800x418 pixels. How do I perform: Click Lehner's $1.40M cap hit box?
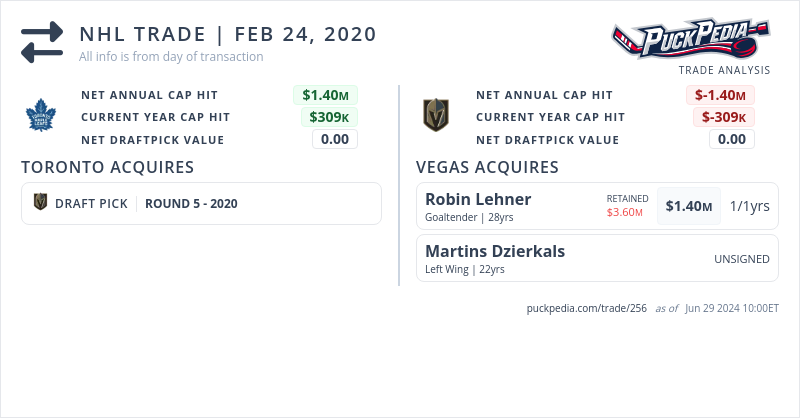[689, 206]
